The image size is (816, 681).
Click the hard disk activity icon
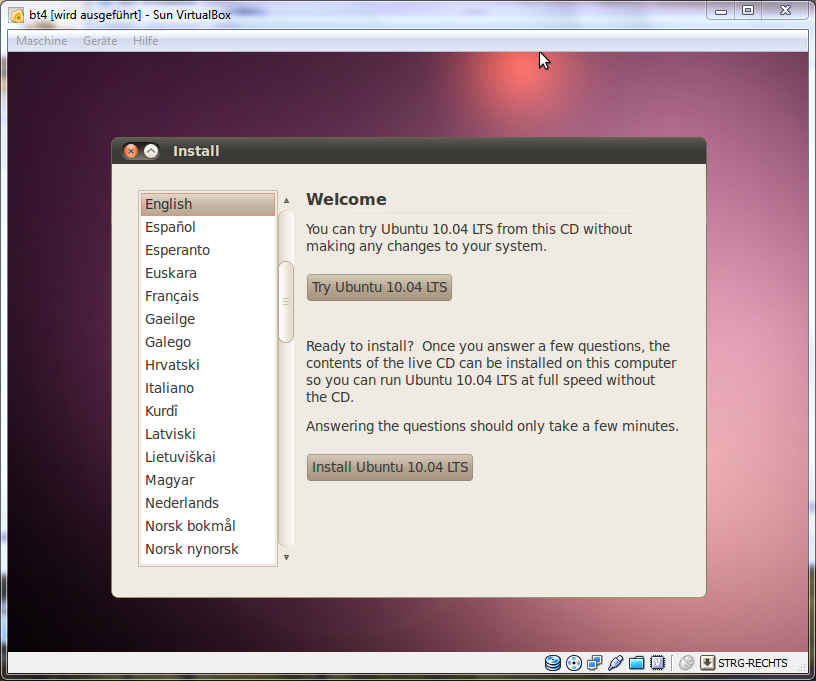pyautogui.click(x=553, y=663)
